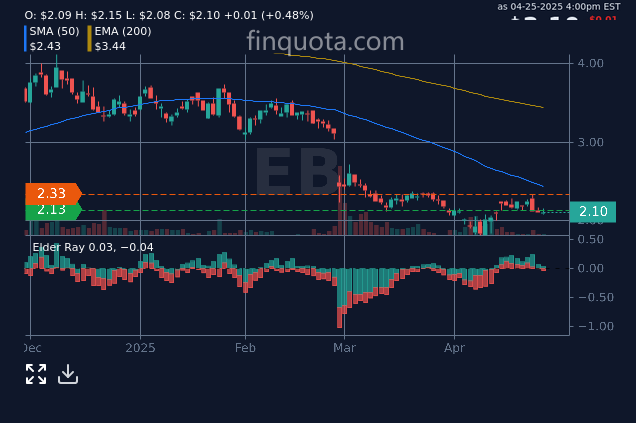Click the 2025 date axis label
636x423 pixels.
pyautogui.click(x=140, y=348)
